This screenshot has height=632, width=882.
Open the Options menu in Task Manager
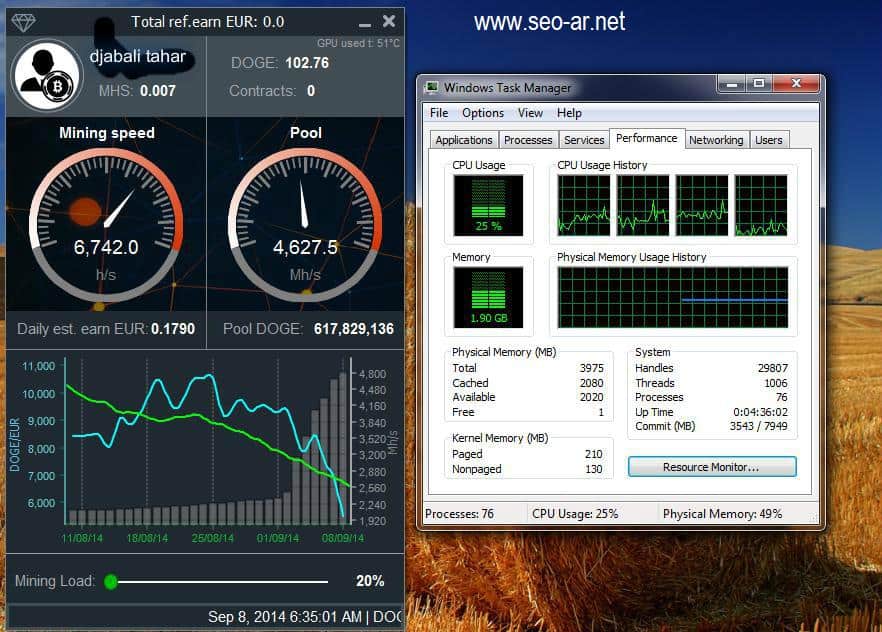click(x=483, y=113)
